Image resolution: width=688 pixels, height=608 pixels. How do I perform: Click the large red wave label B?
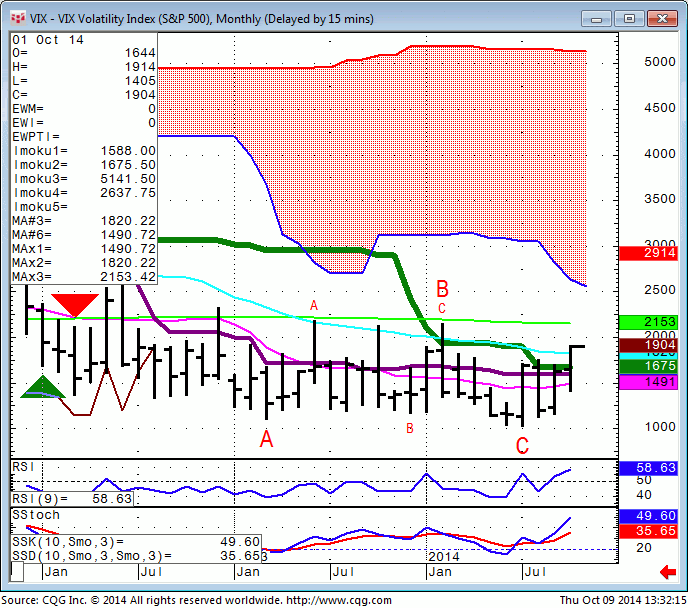click(x=442, y=289)
